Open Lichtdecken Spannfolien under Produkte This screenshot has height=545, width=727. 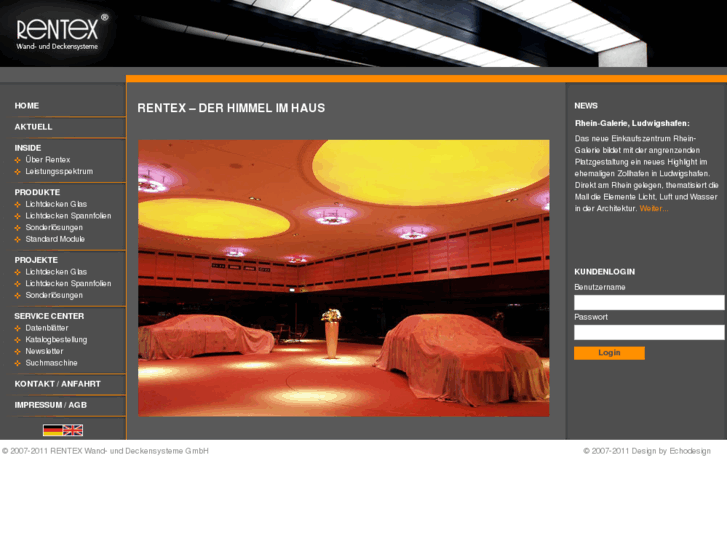pos(68,216)
